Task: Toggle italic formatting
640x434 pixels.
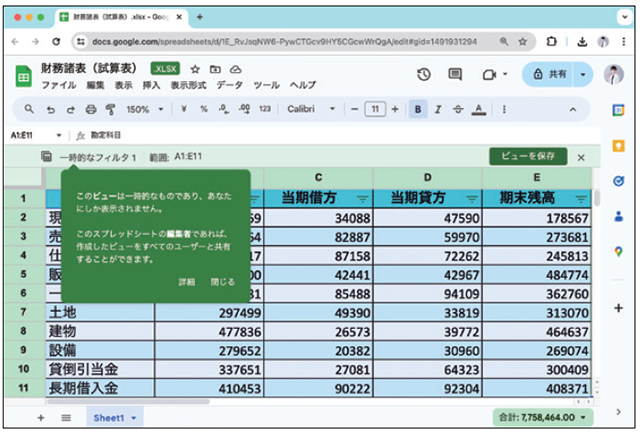Action: tap(438, 109)
